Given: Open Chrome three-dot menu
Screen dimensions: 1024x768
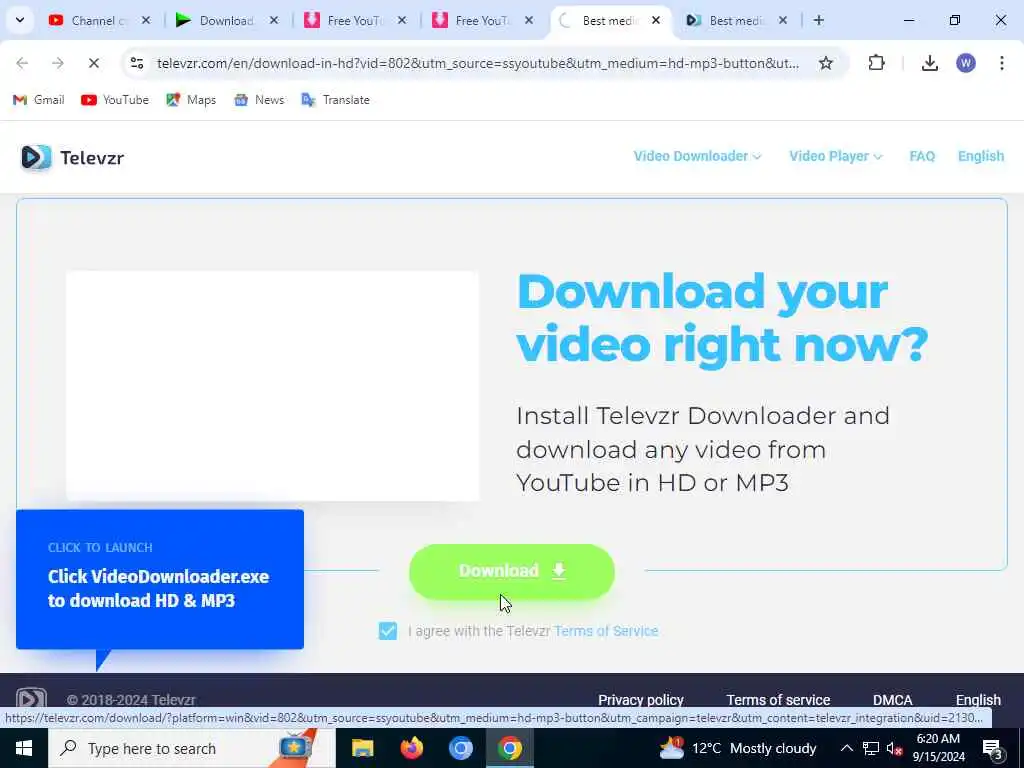Looking at the screenshot, I should tap(1002, 63).
